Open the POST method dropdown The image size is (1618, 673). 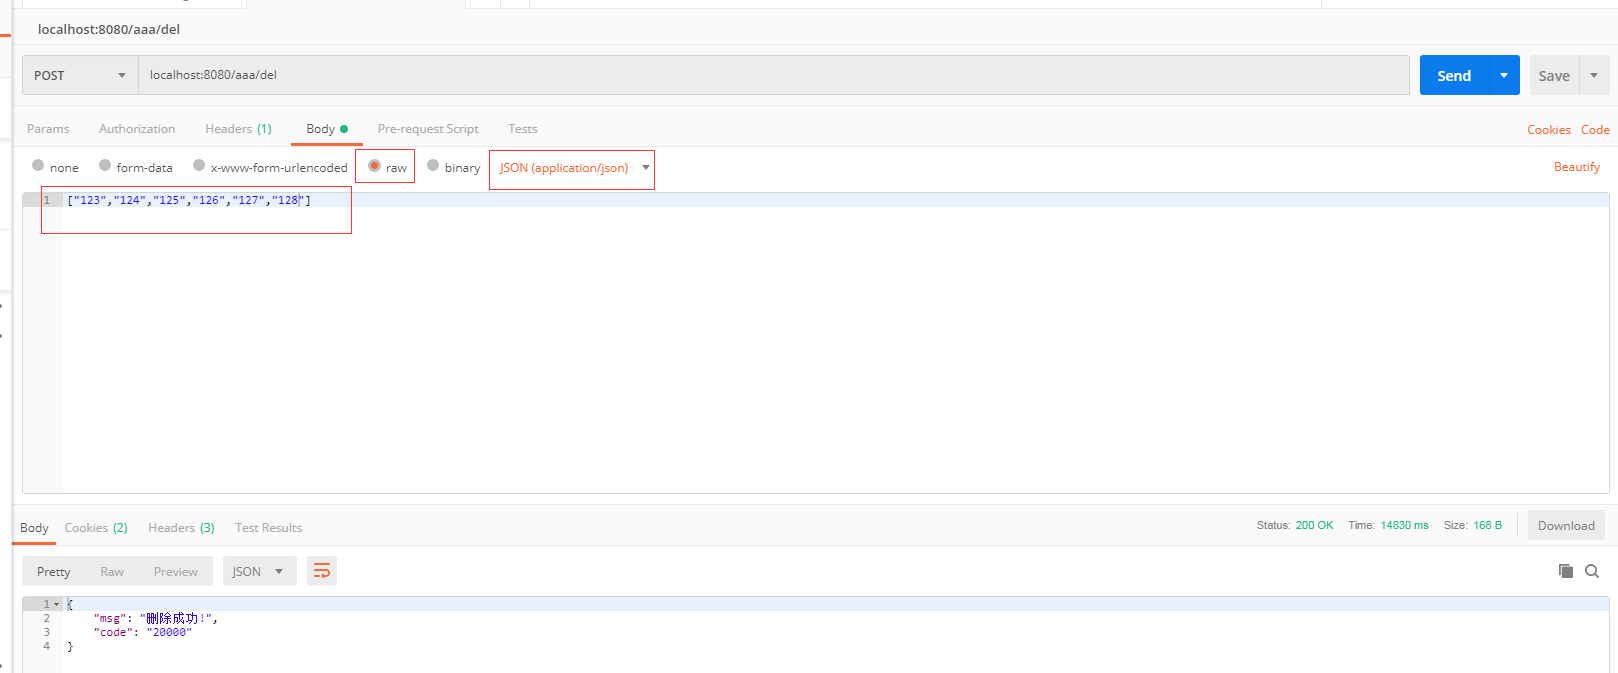(x=80, y=75)
